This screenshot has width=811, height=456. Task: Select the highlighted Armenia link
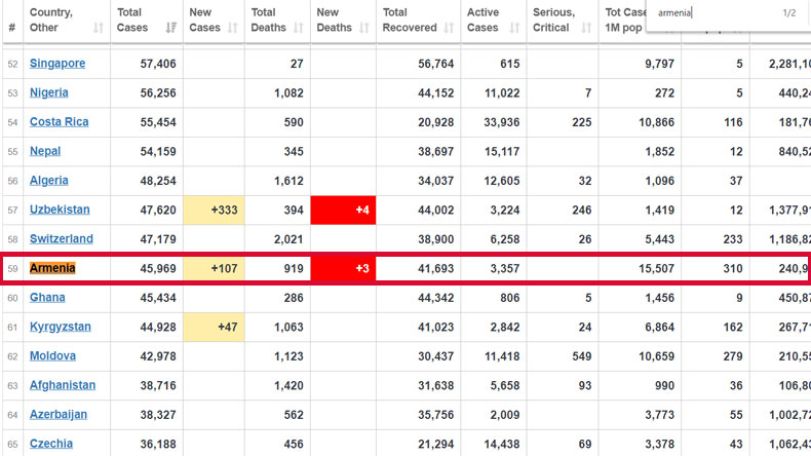coord(52,268)
